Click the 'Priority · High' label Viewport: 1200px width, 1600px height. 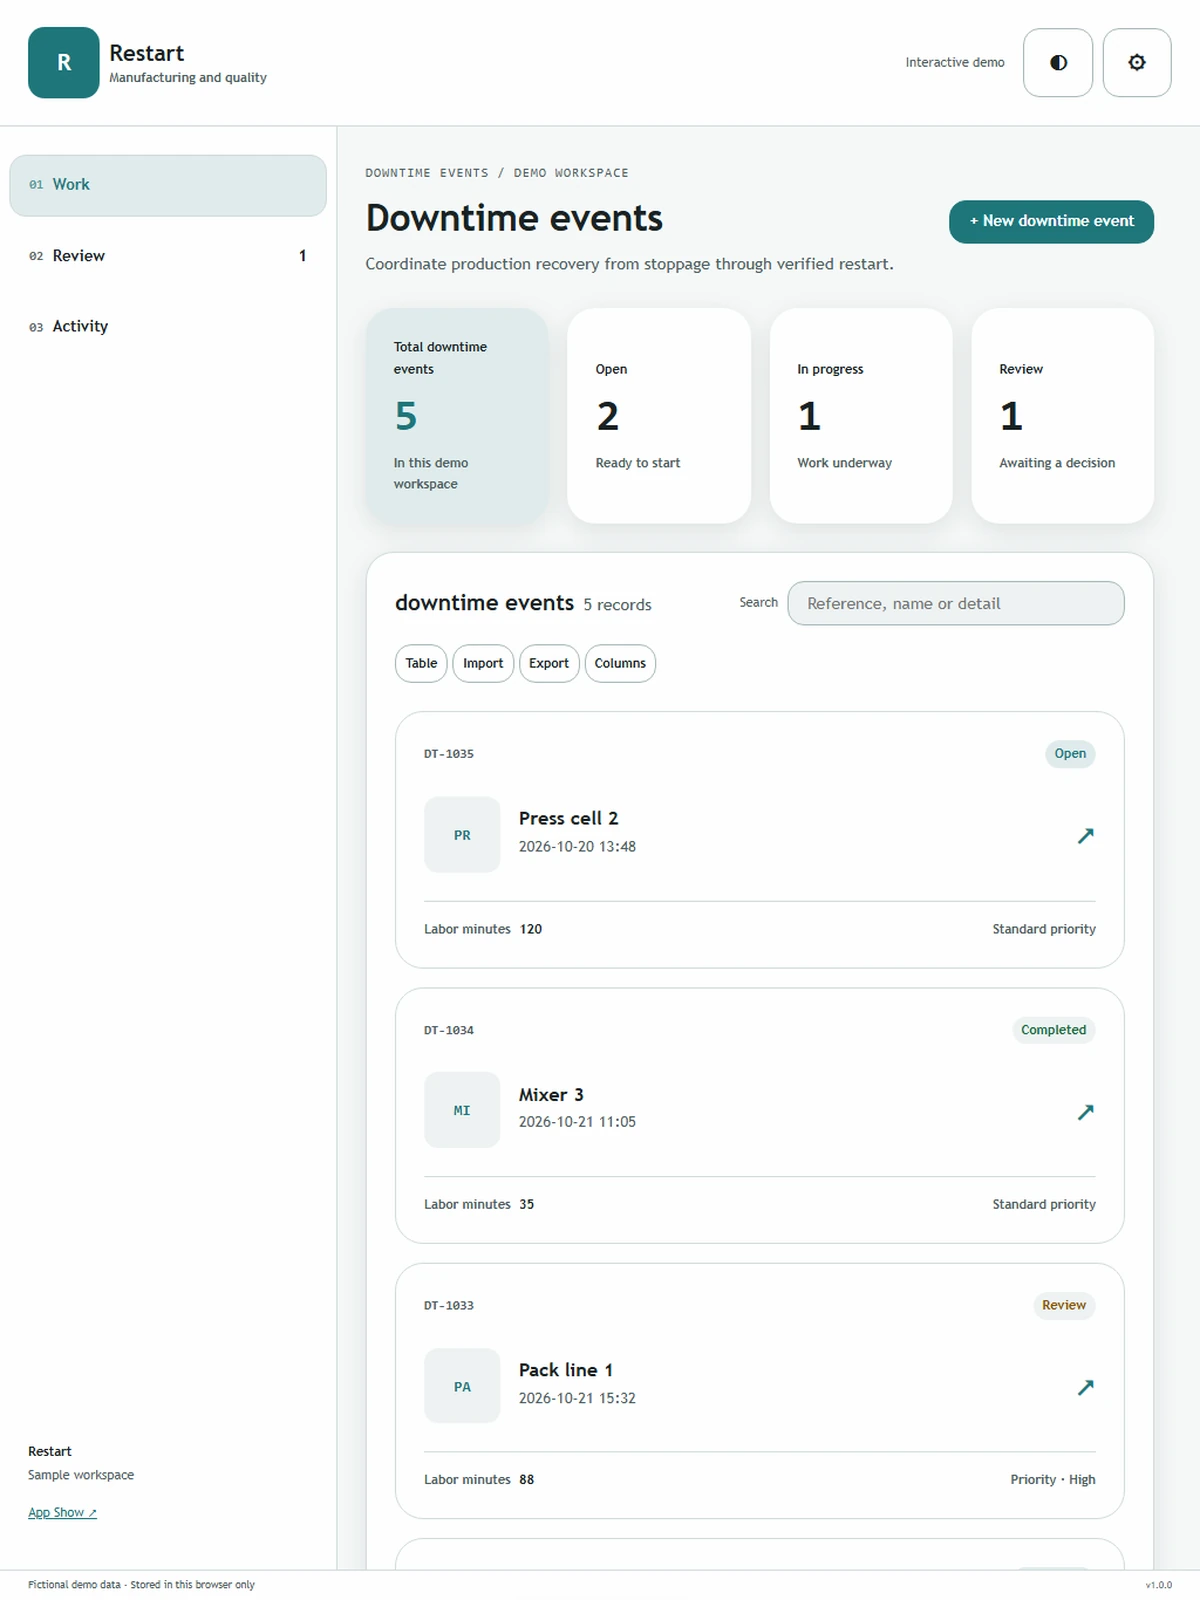point(1053,1479)
